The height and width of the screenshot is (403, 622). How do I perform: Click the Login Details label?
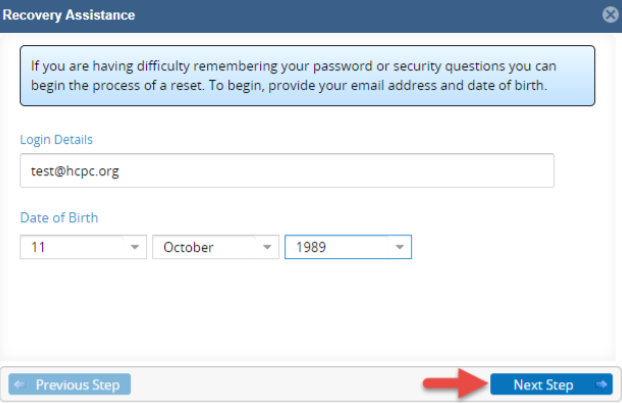pyautogui.click(x=56, y=140)
